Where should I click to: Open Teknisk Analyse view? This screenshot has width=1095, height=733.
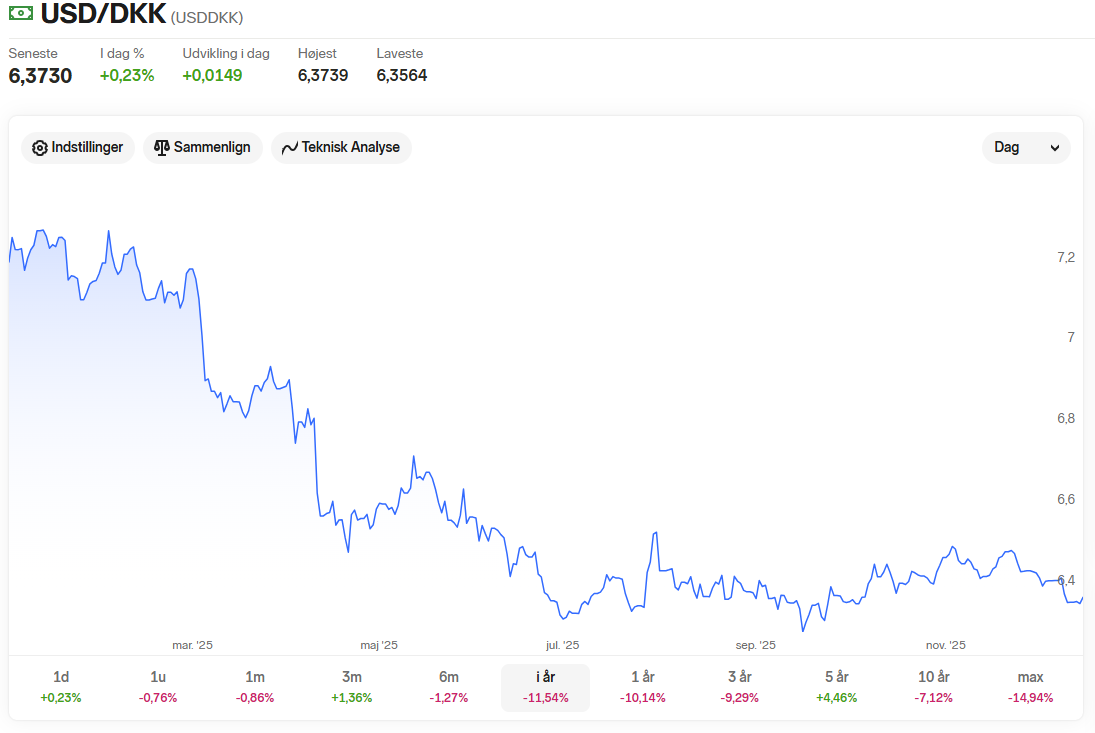[x=341, y=148]
